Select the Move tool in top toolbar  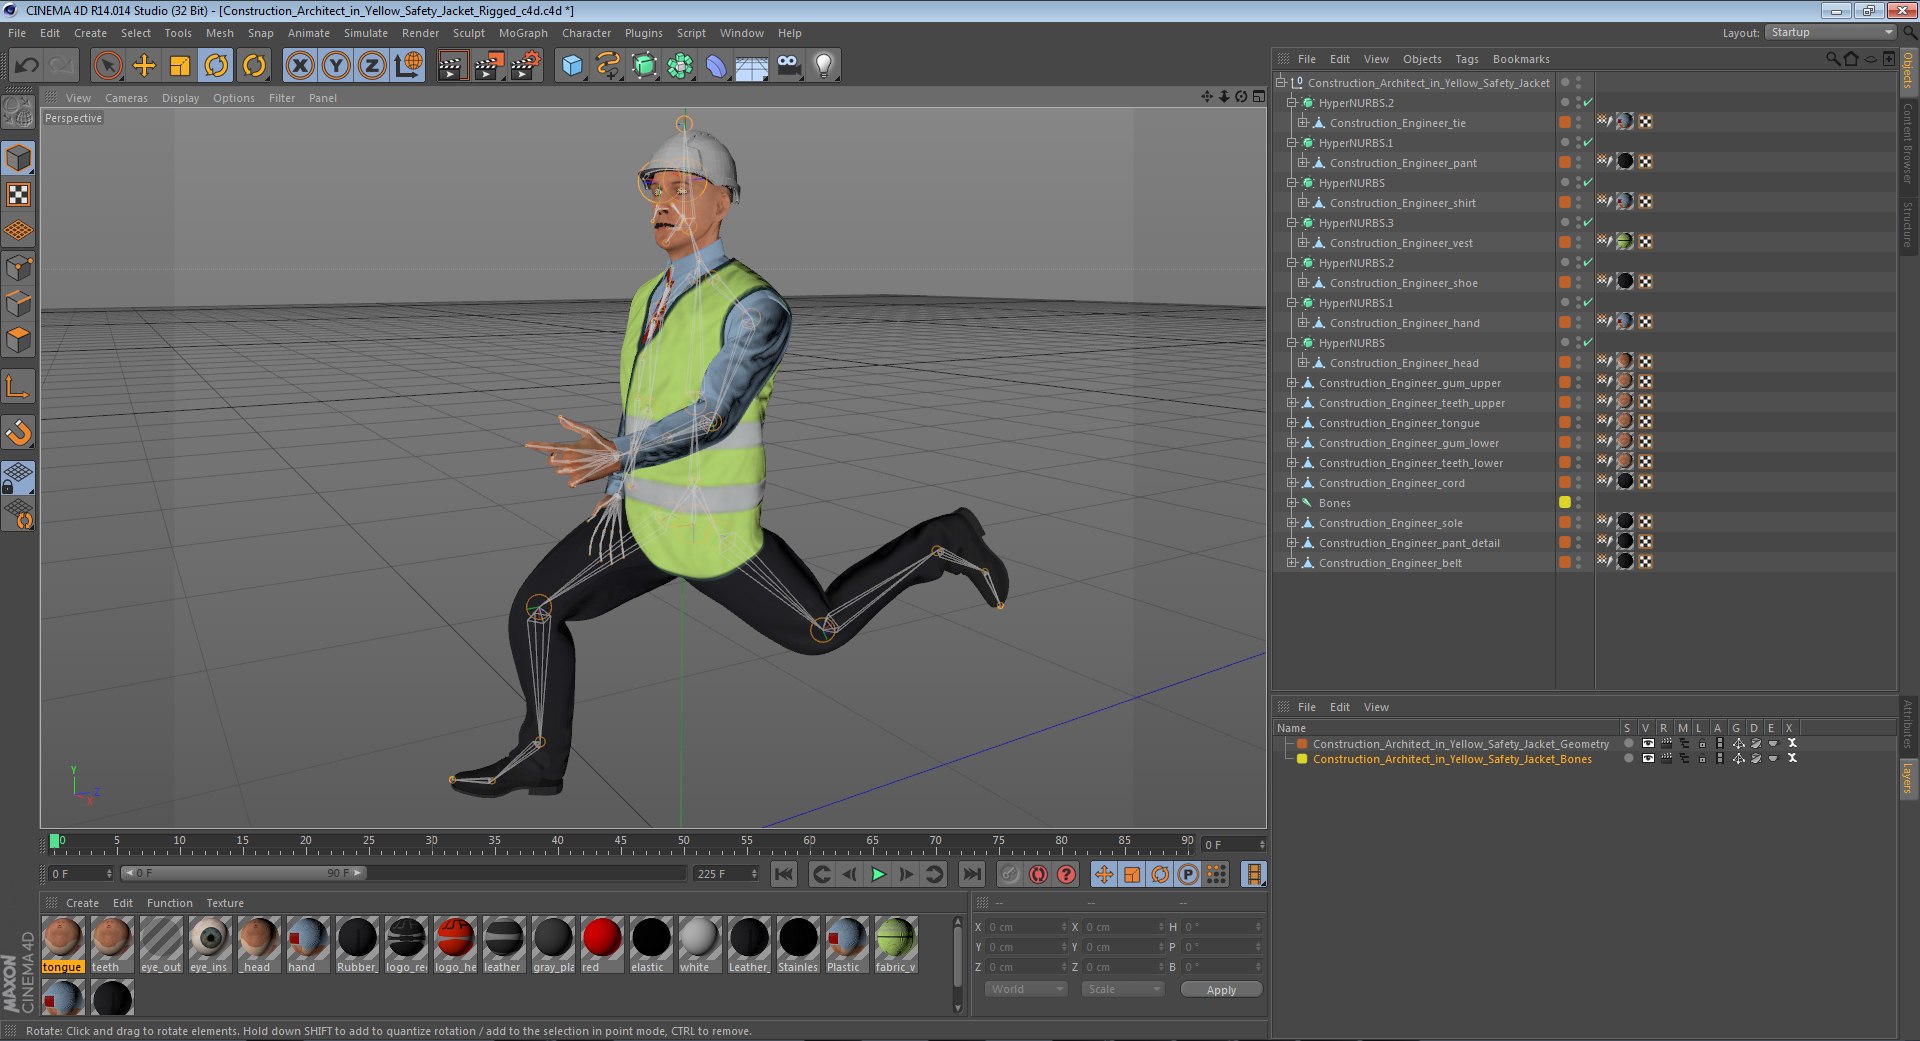coord(144,66)
